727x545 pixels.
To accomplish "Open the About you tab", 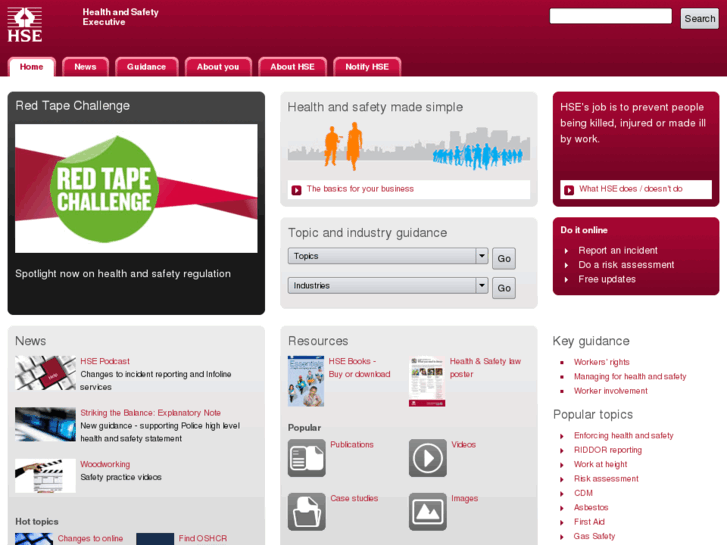I will (218, 67).
